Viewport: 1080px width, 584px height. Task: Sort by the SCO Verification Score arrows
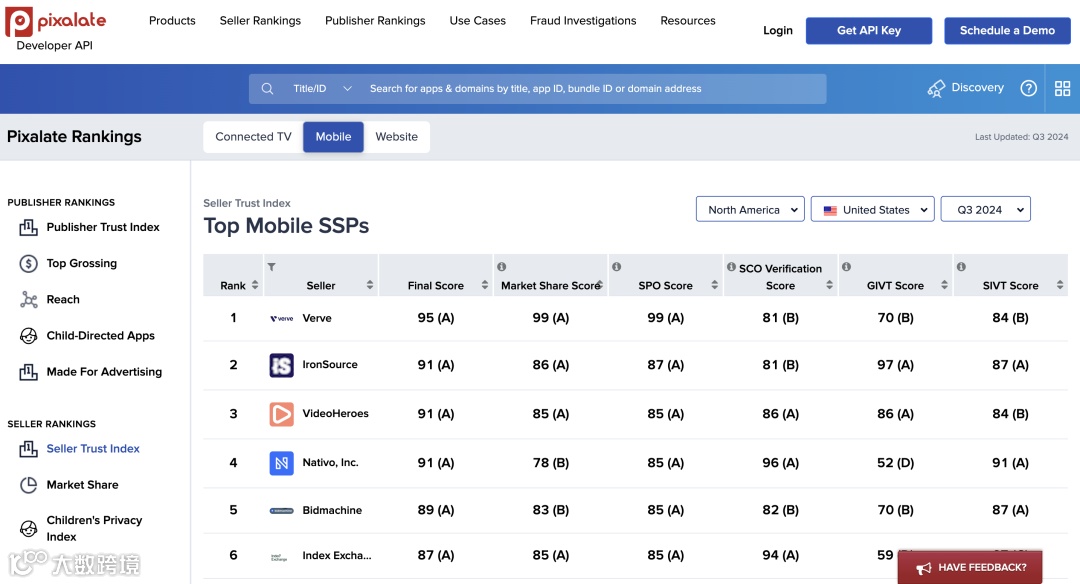point(829,285)
